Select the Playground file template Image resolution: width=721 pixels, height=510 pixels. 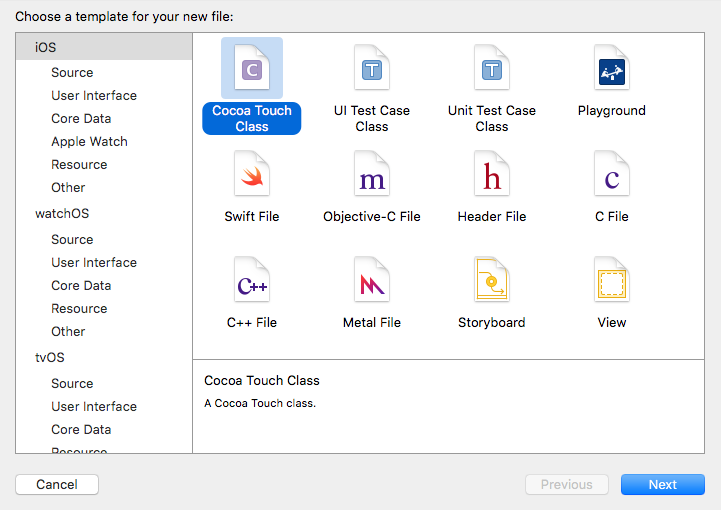[612, 69]
